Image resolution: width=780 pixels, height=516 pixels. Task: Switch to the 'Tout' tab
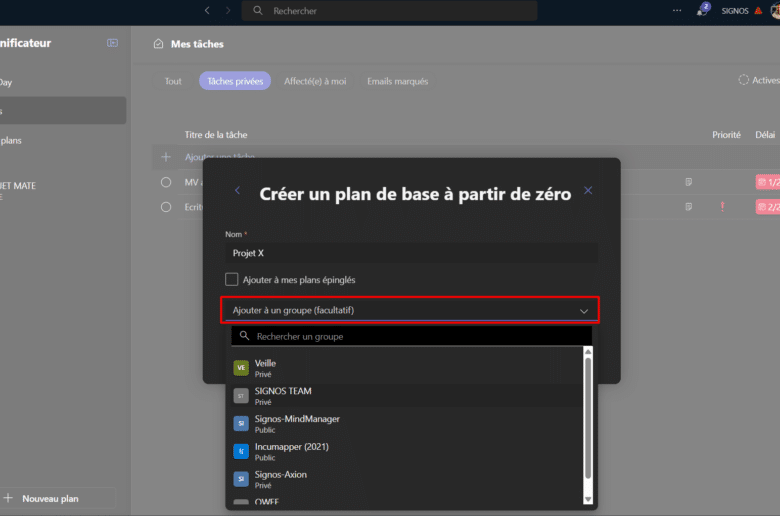(173, 81)
